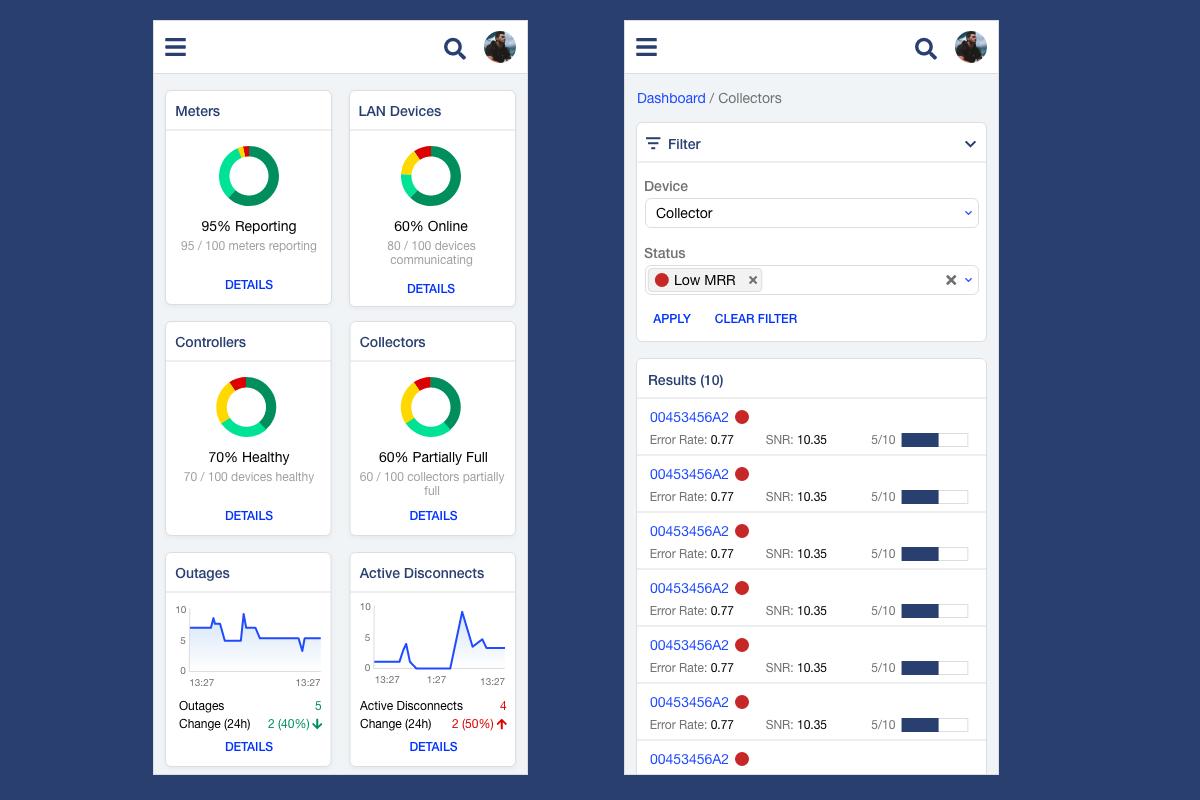Open Active Disconnects DETAILS link
The height and width of the screenshot is (800, 1200).
[x=433, y=747]
